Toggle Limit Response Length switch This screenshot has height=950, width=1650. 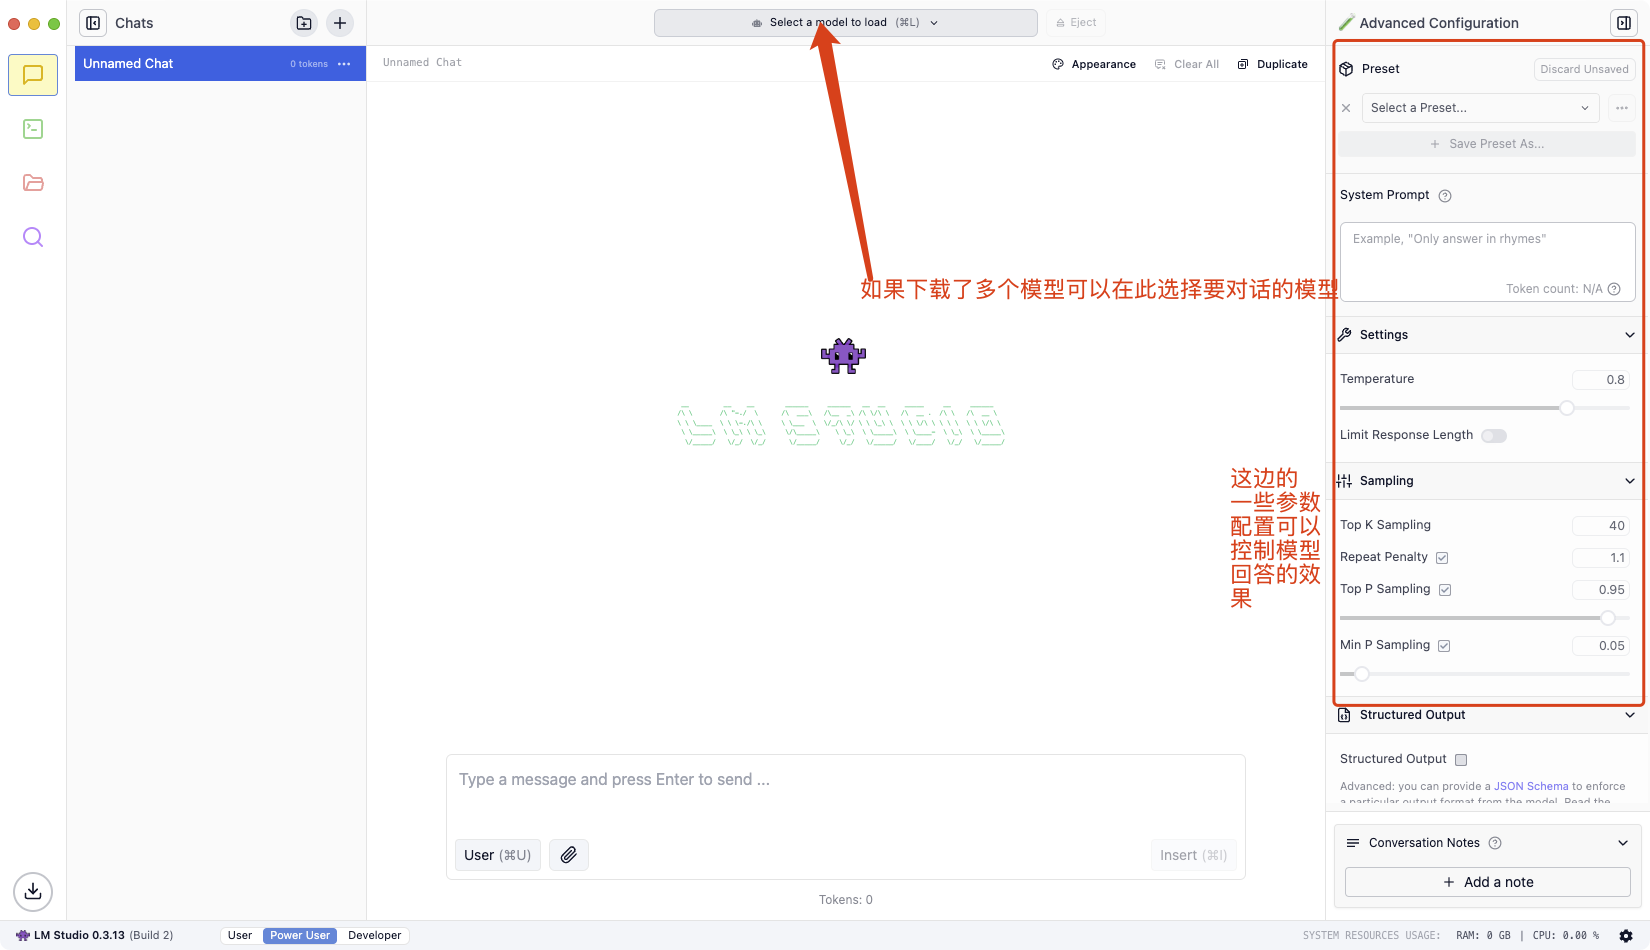coord(1494,436)
